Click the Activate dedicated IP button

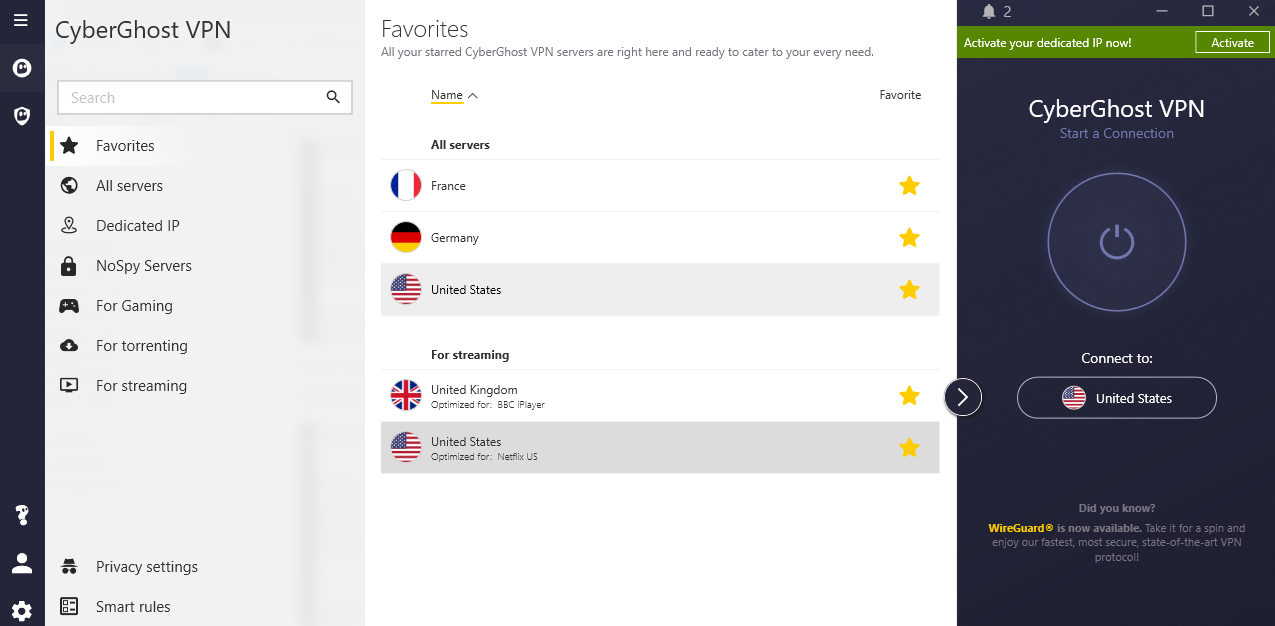[x=1232, y=42]
